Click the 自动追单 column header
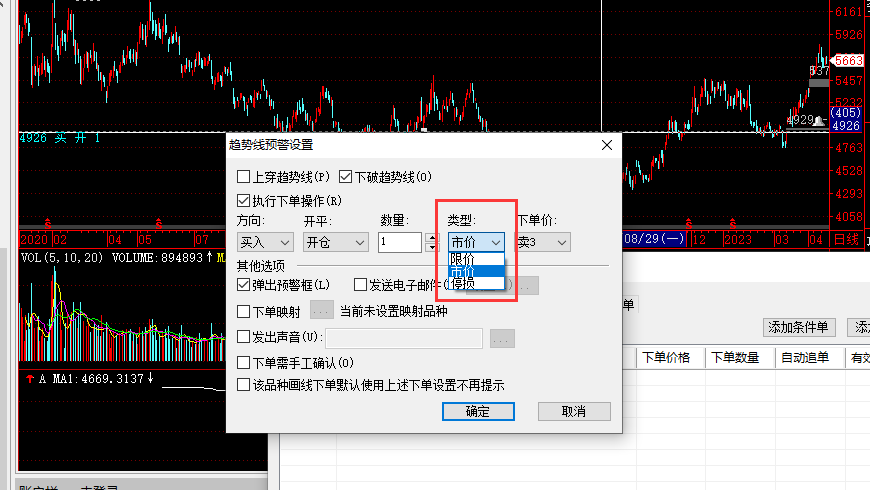Image resolution: width=870 pixels, height=490 pixels. pyautogui.click(x=805, y=358)
